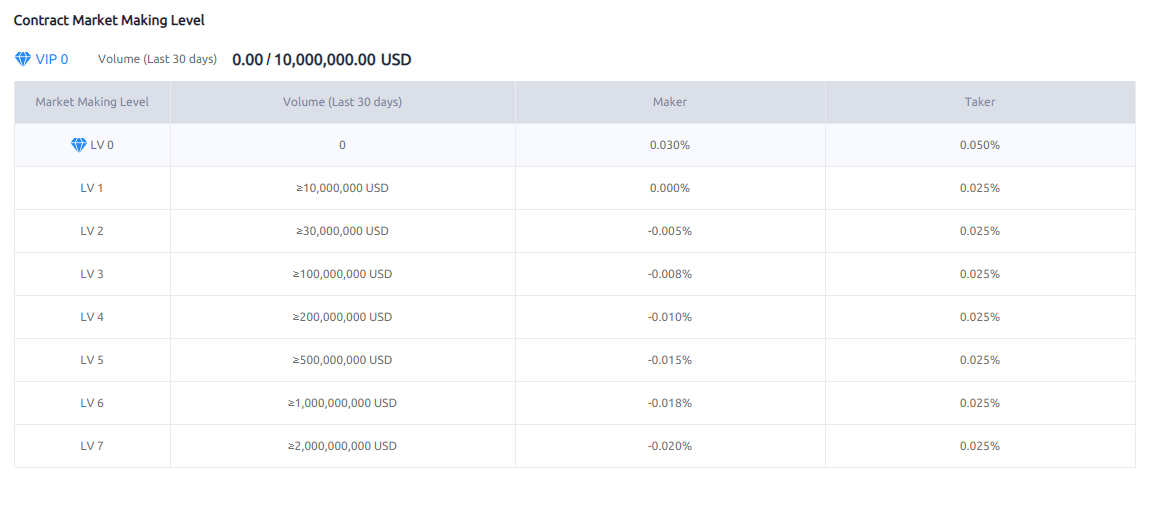Select the LV 4 row label
The image size is (1164, 518).
[92, 317]
